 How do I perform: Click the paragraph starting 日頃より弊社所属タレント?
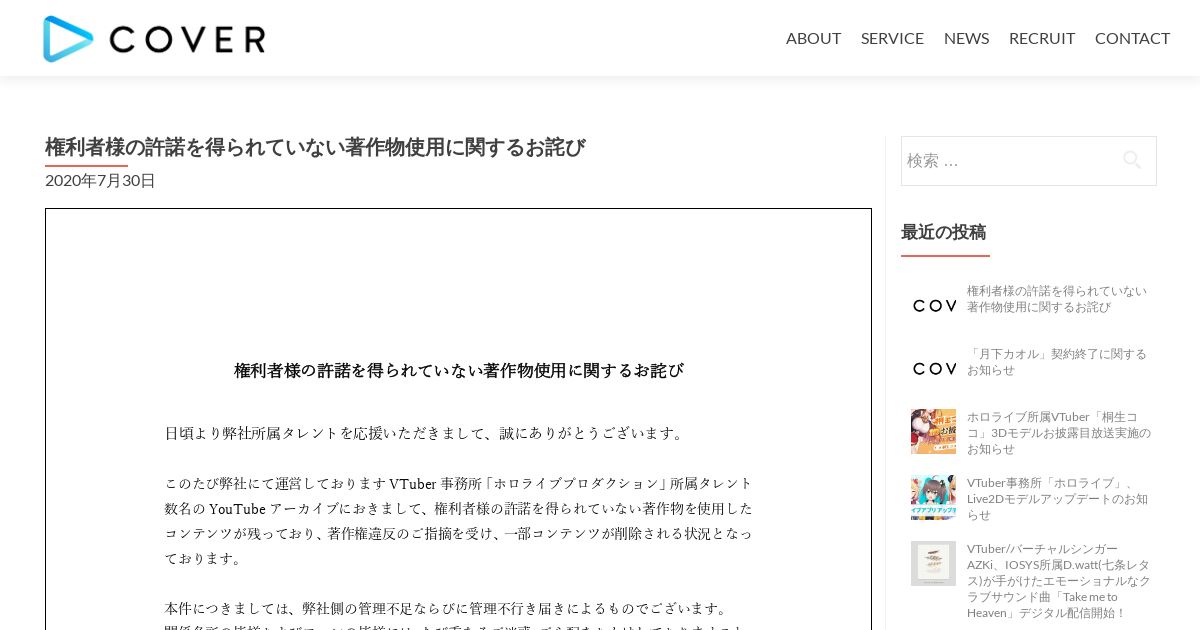tap(426, 433)
